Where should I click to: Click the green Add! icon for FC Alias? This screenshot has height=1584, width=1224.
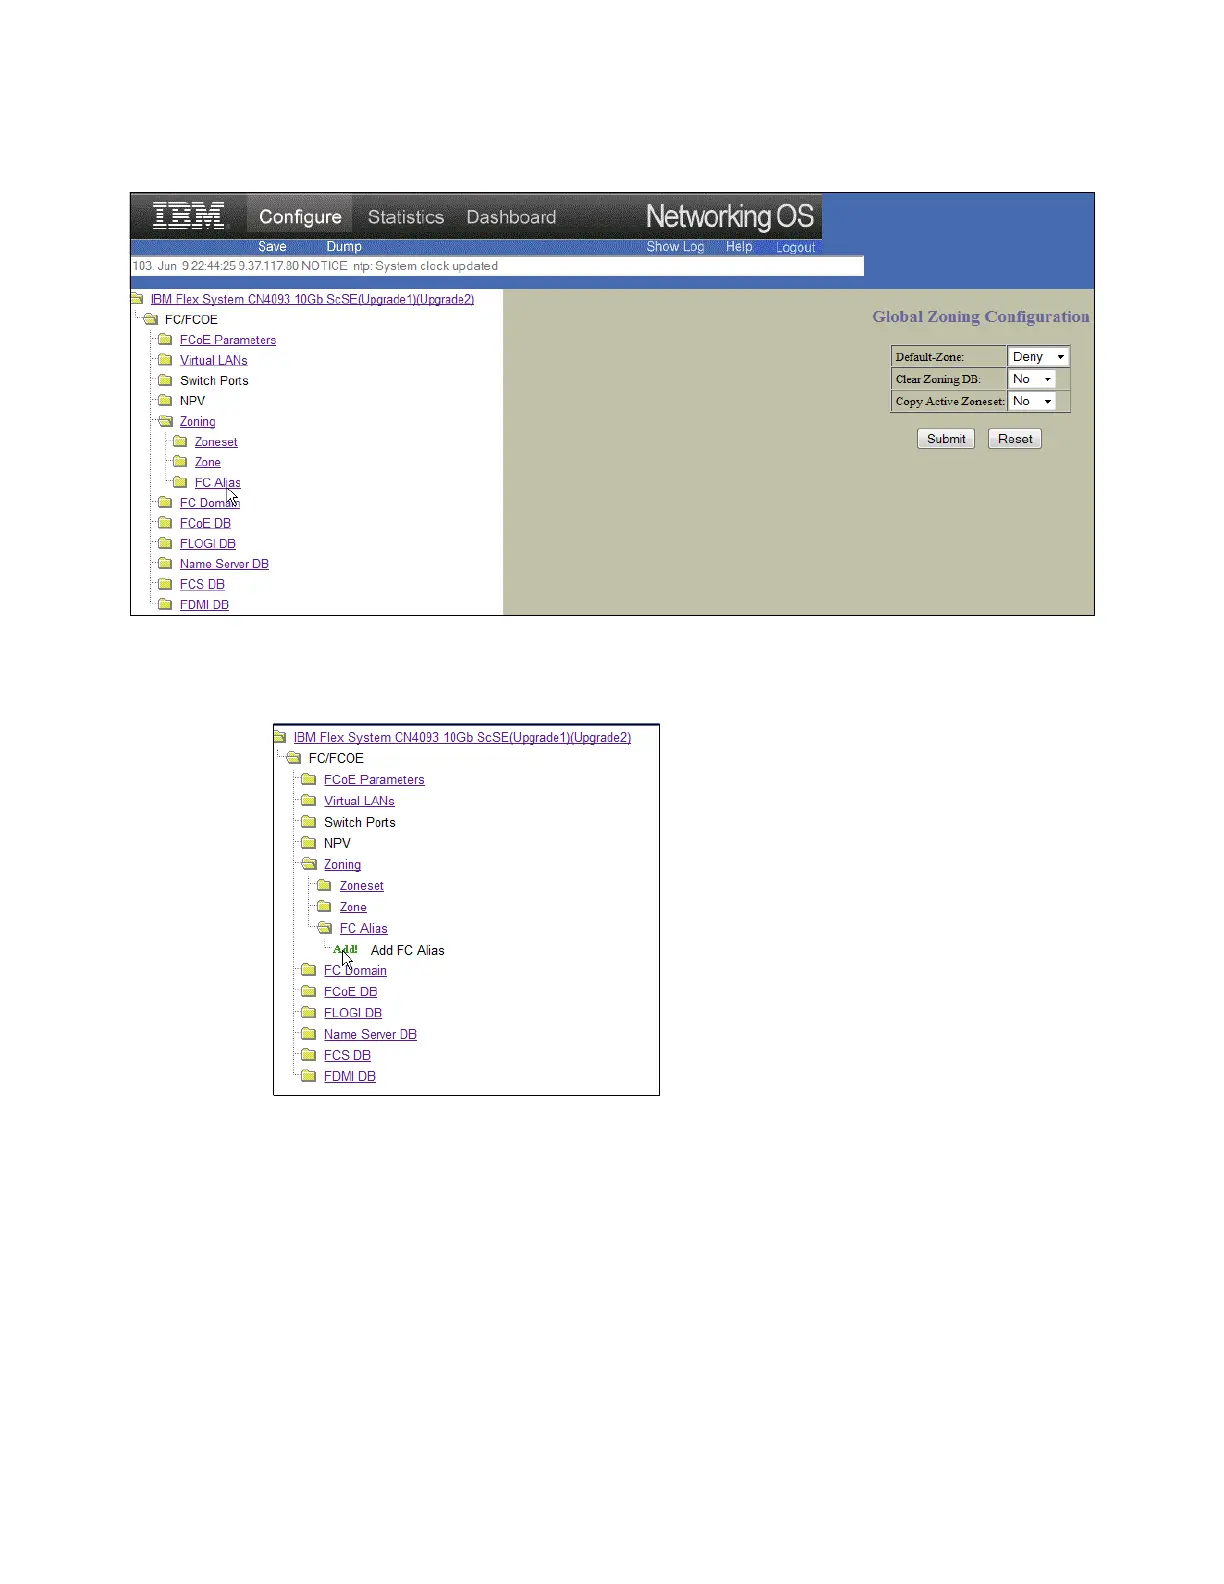tap(345, 949)
